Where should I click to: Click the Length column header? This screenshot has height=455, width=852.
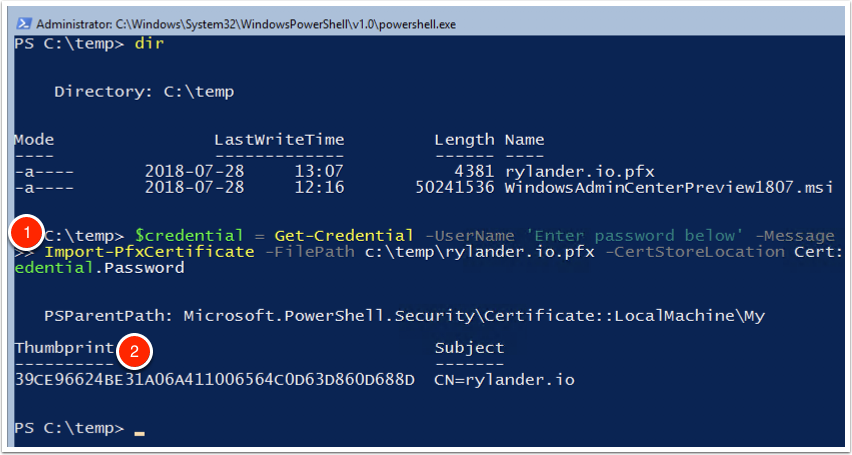tap(465, 140)
